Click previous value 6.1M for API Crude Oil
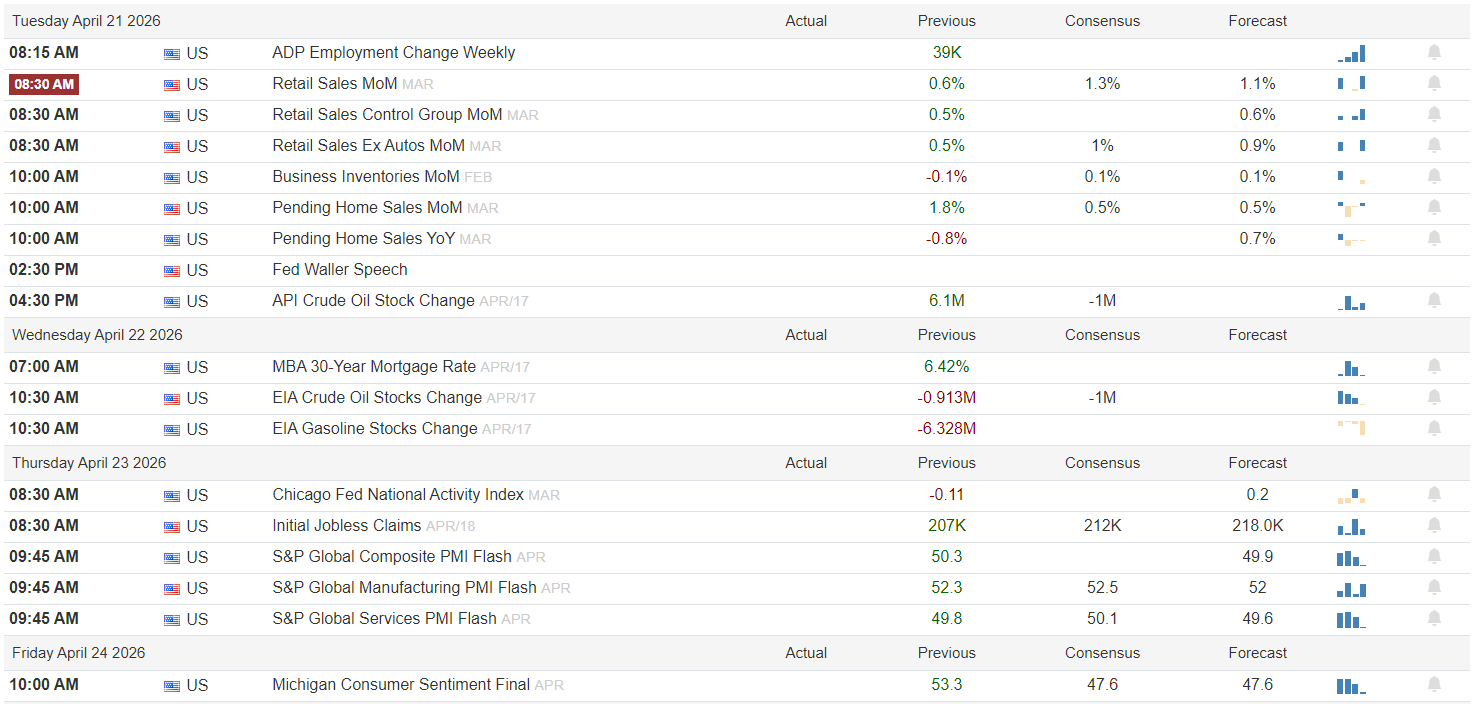This screenshot has height=704, width=1481. coord(947,300)
